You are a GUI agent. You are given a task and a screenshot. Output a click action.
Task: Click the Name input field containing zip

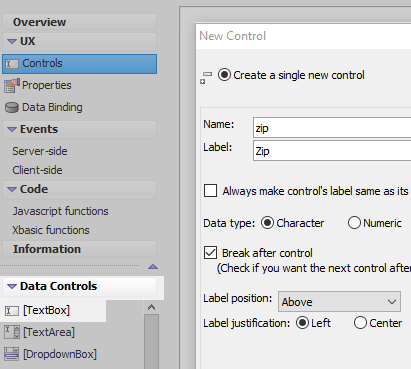332,128
